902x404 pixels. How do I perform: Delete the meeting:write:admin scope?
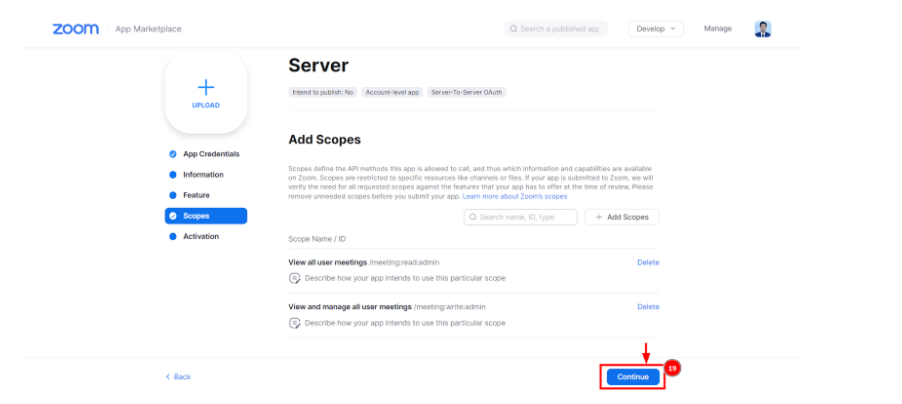point(648,307)
